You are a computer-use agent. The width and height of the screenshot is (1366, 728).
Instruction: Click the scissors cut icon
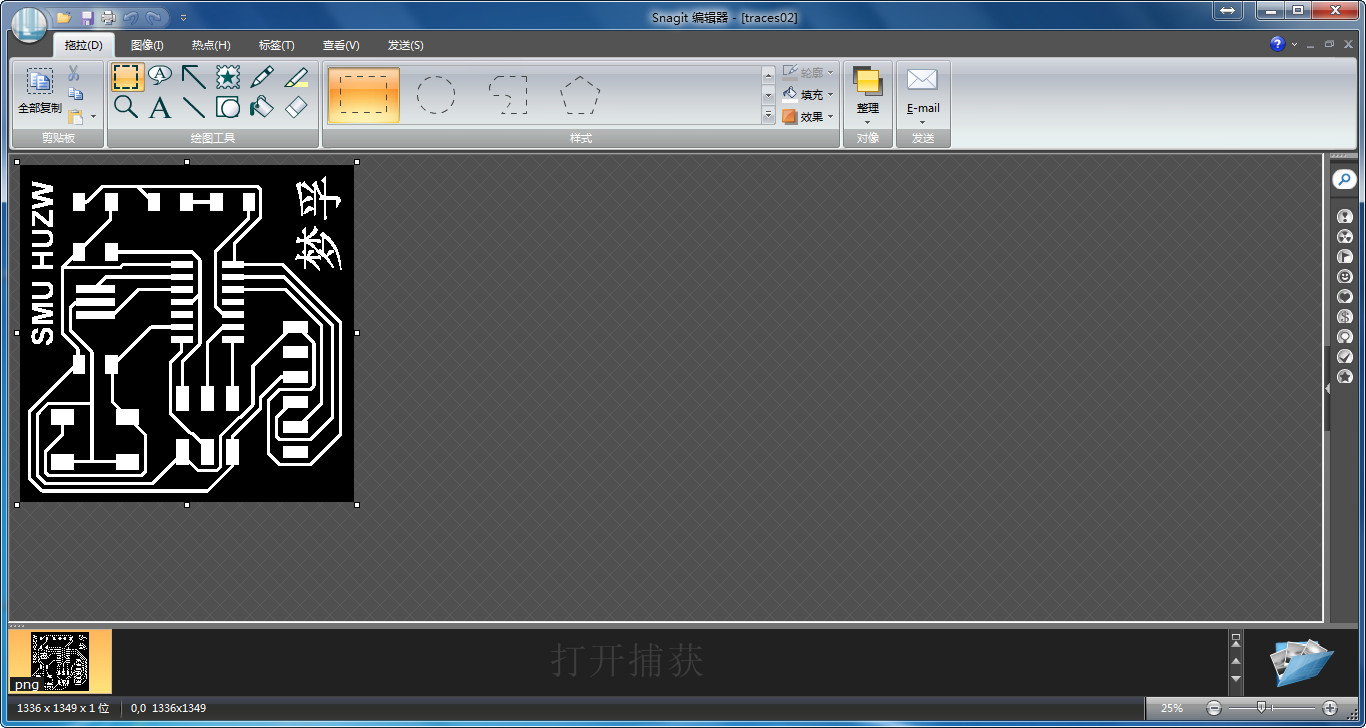pyautogui.click(x=74, y=73)
